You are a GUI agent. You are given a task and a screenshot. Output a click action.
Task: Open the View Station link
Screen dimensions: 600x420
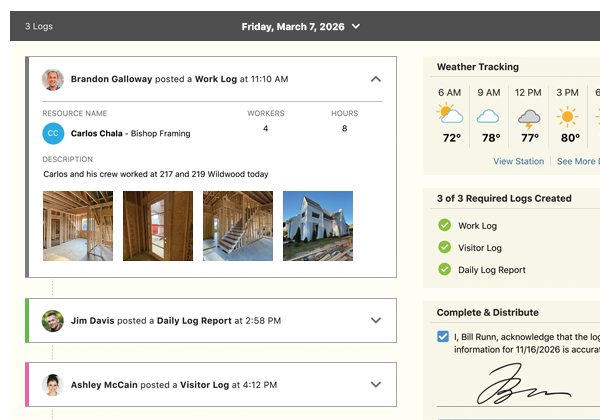point(518,161)
